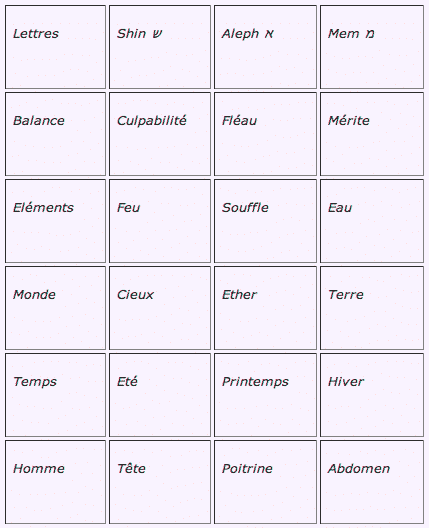The width and height of the screenshot is (429, 528).
Task: Click the Monde row label
Action: pyautogui.click(x=56, y=308)
